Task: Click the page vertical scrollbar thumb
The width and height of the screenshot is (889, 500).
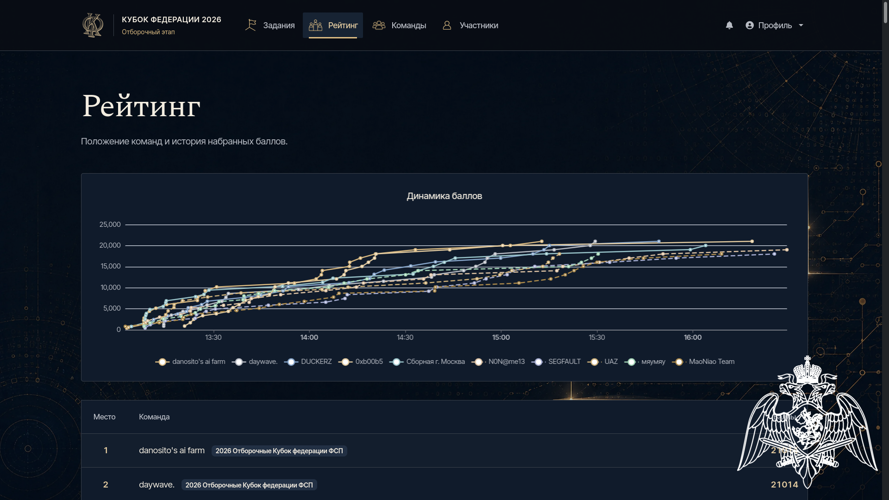Action: pos(885,12)
